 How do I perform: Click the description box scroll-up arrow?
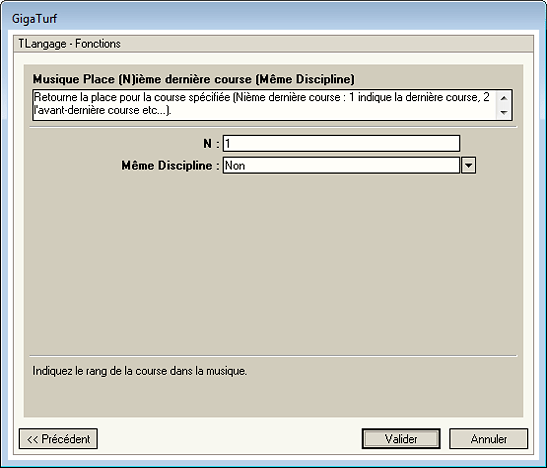(x=503, y=98)
